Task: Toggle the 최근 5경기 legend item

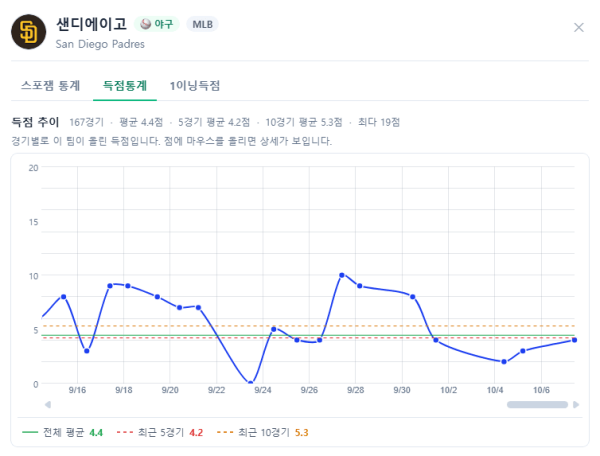Action: coord(160,432)
